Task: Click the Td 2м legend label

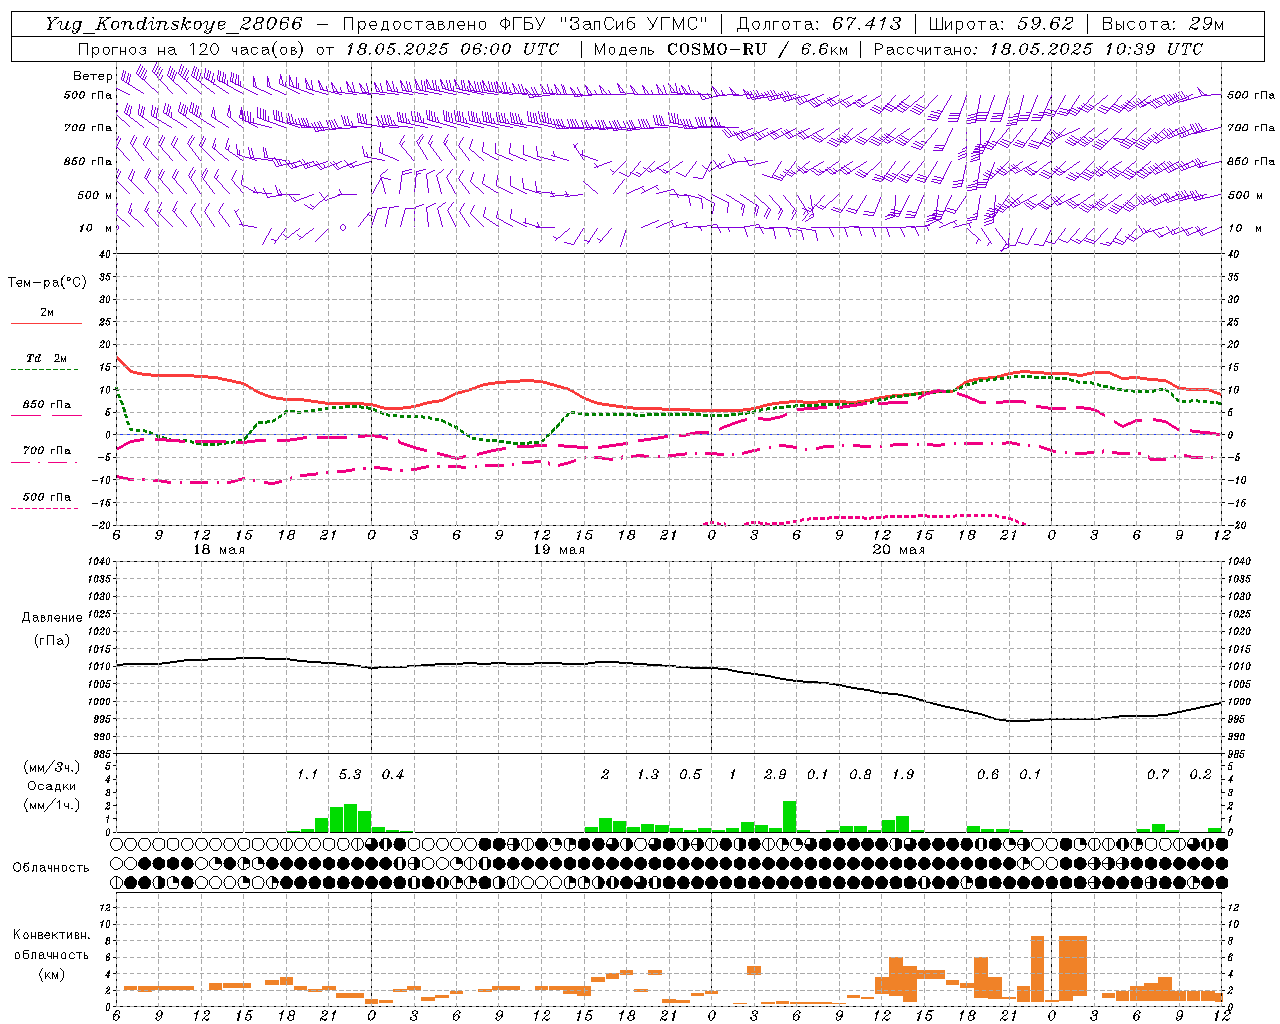Action: (x=47, y=358)
